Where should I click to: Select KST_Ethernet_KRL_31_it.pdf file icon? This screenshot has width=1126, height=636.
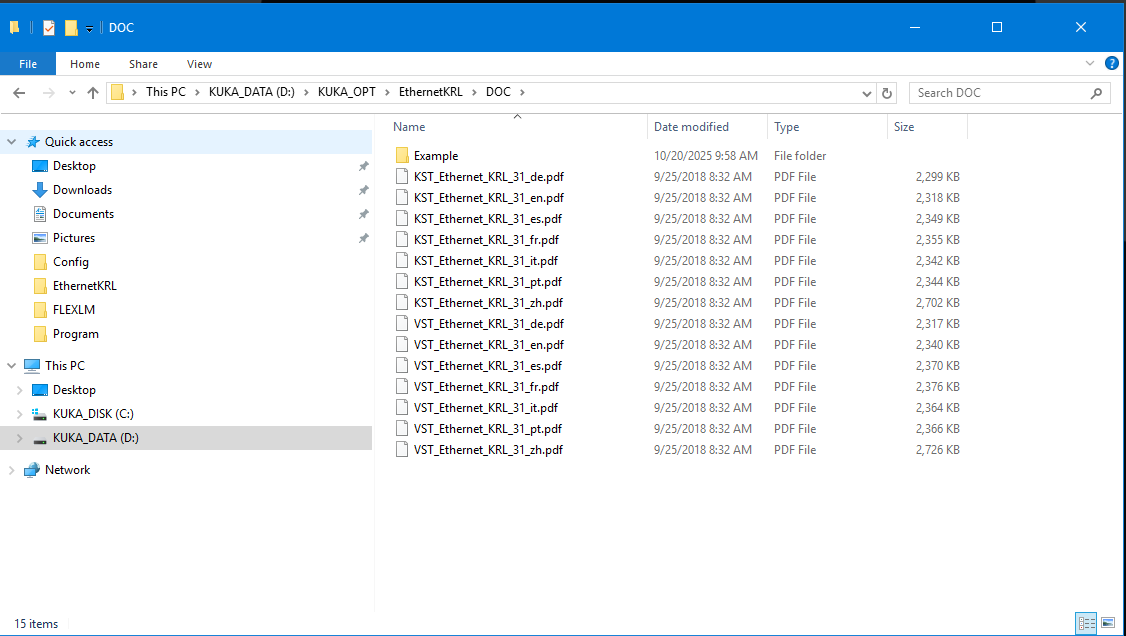(402, 261)
